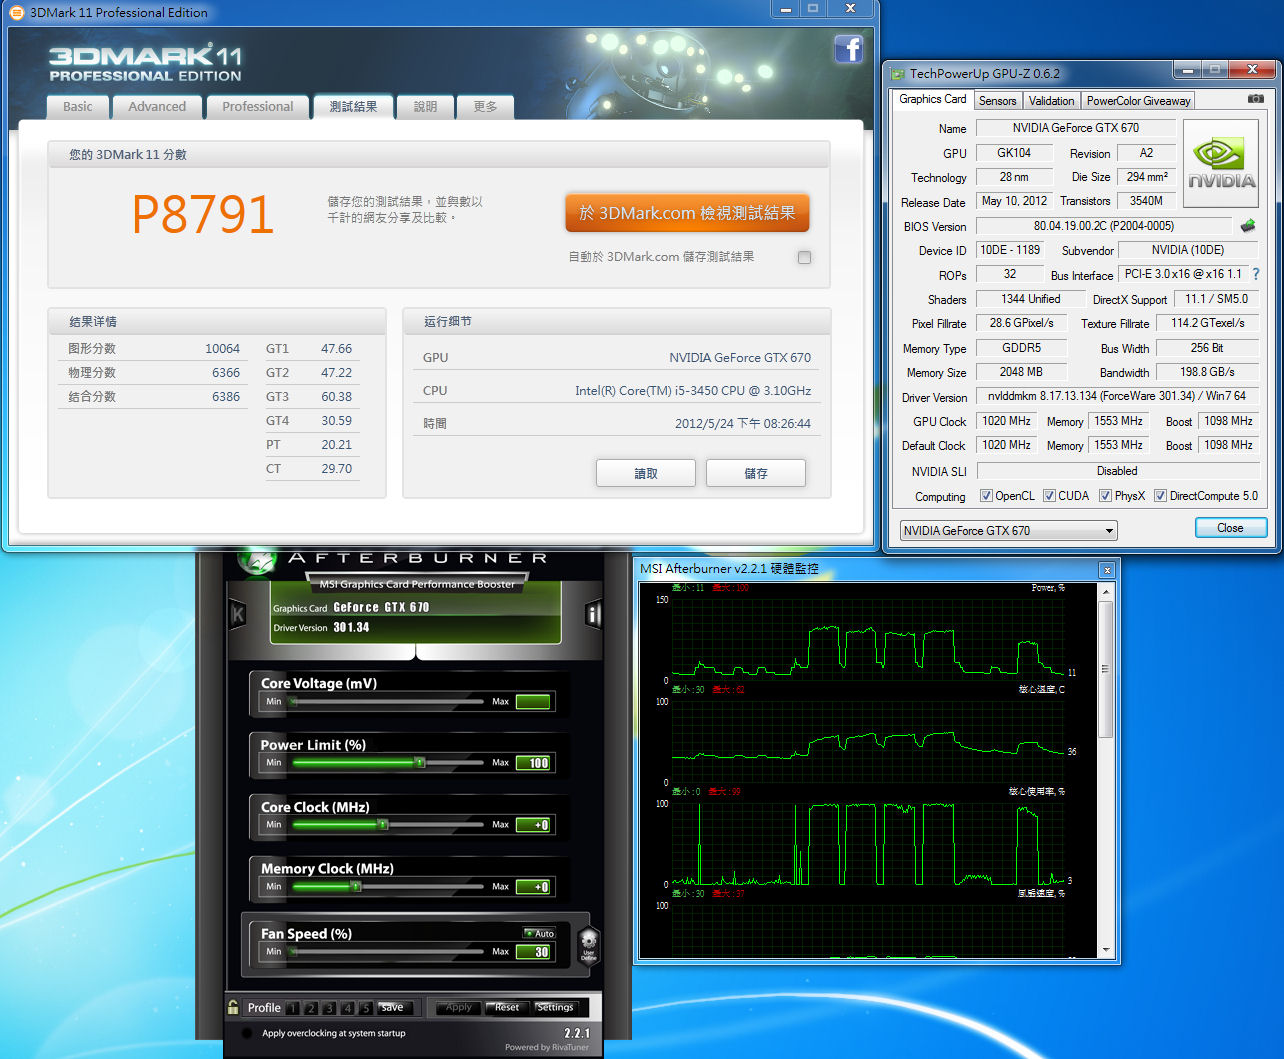Toggle auto-save results at 3DMark.com checkbox
This screenshot has width=1284, height=1059.
pyautogui.click(x=804, y=257)
